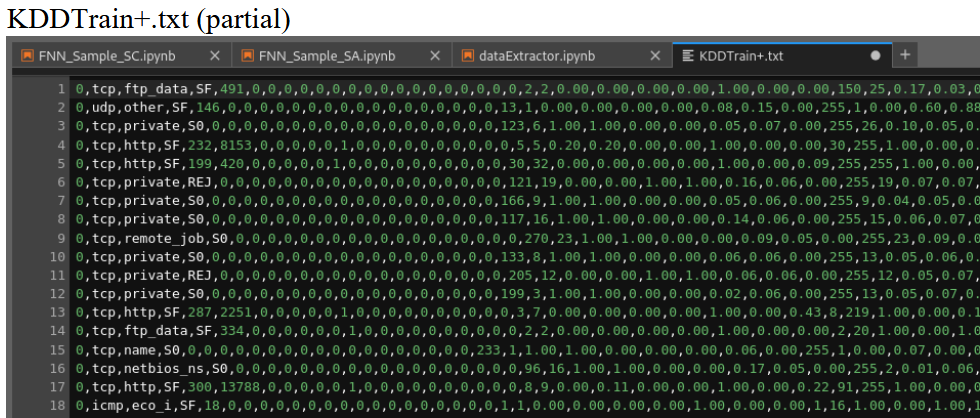Click the value 0.88 in line 2
This screenshot has width=980, height=418.
click(968, 107)
